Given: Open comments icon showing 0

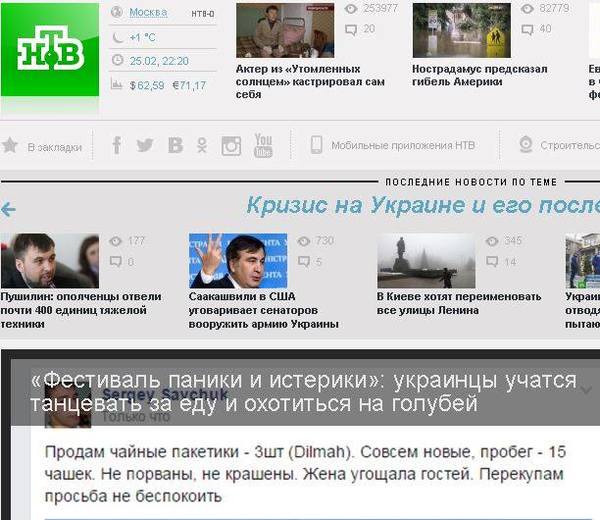Looking at the screenshot, I should pos(116,262).
